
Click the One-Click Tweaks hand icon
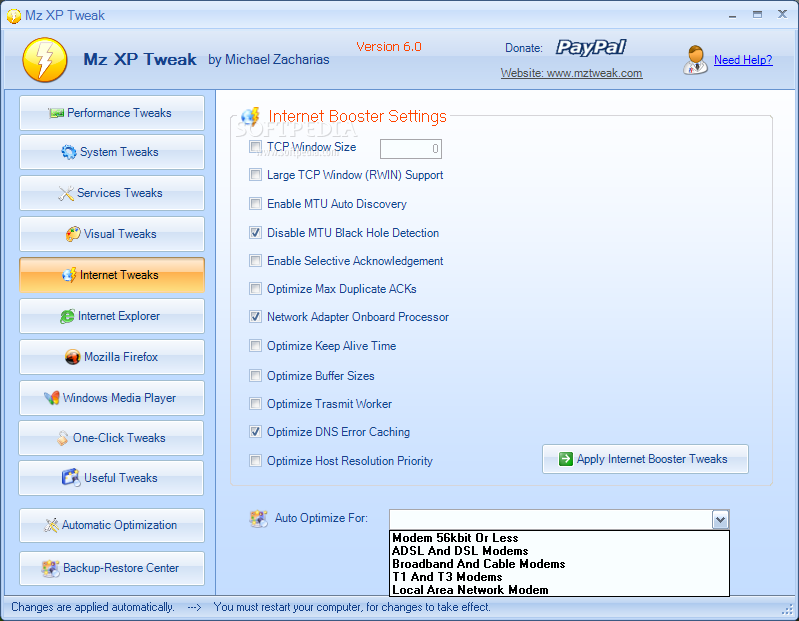coord(62,438)
